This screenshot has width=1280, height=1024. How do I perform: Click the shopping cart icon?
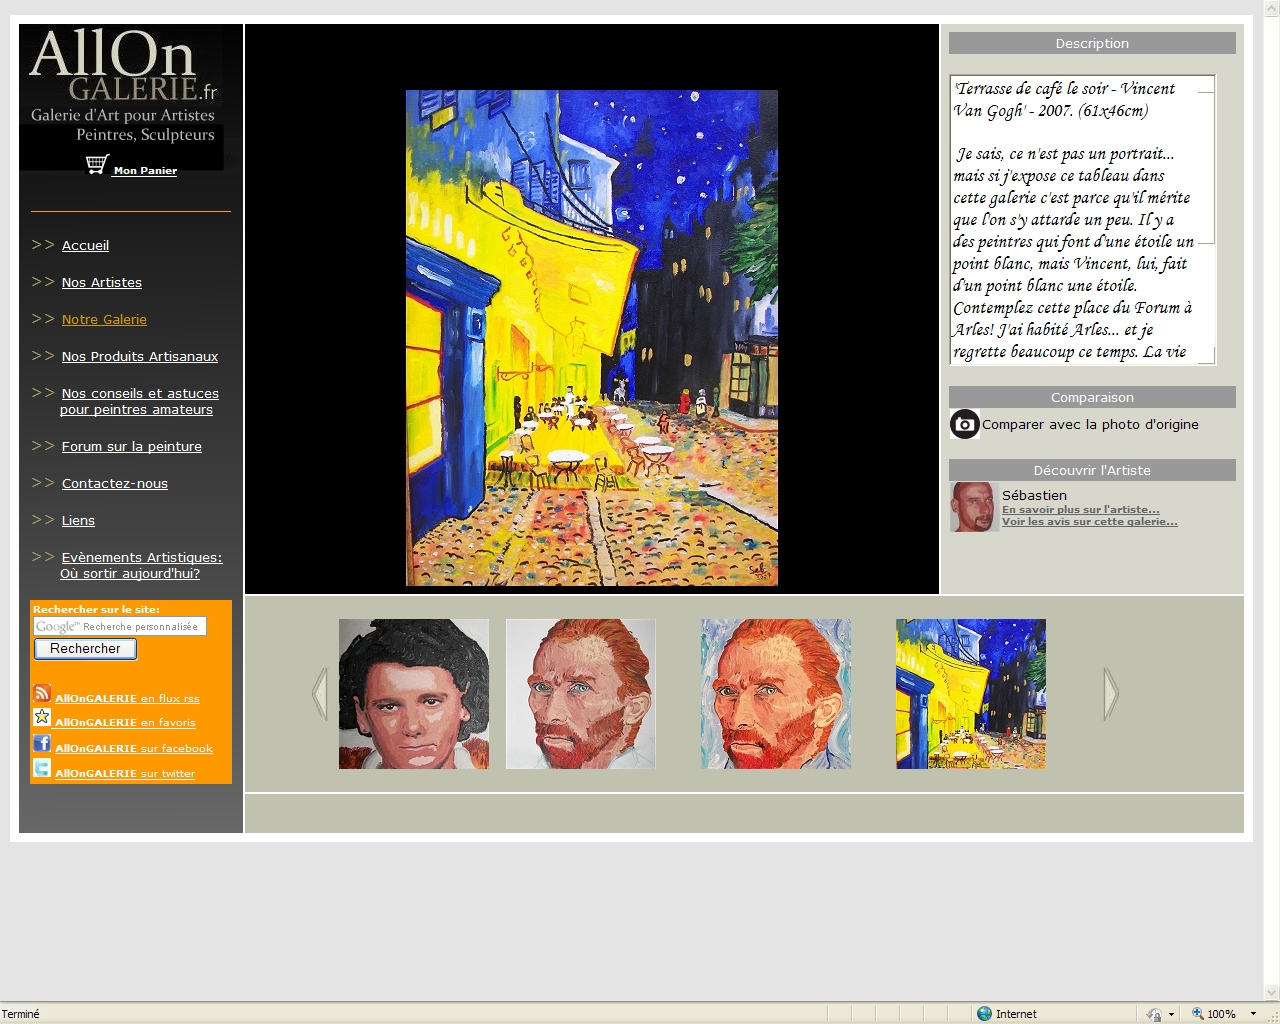coord(97,165)
